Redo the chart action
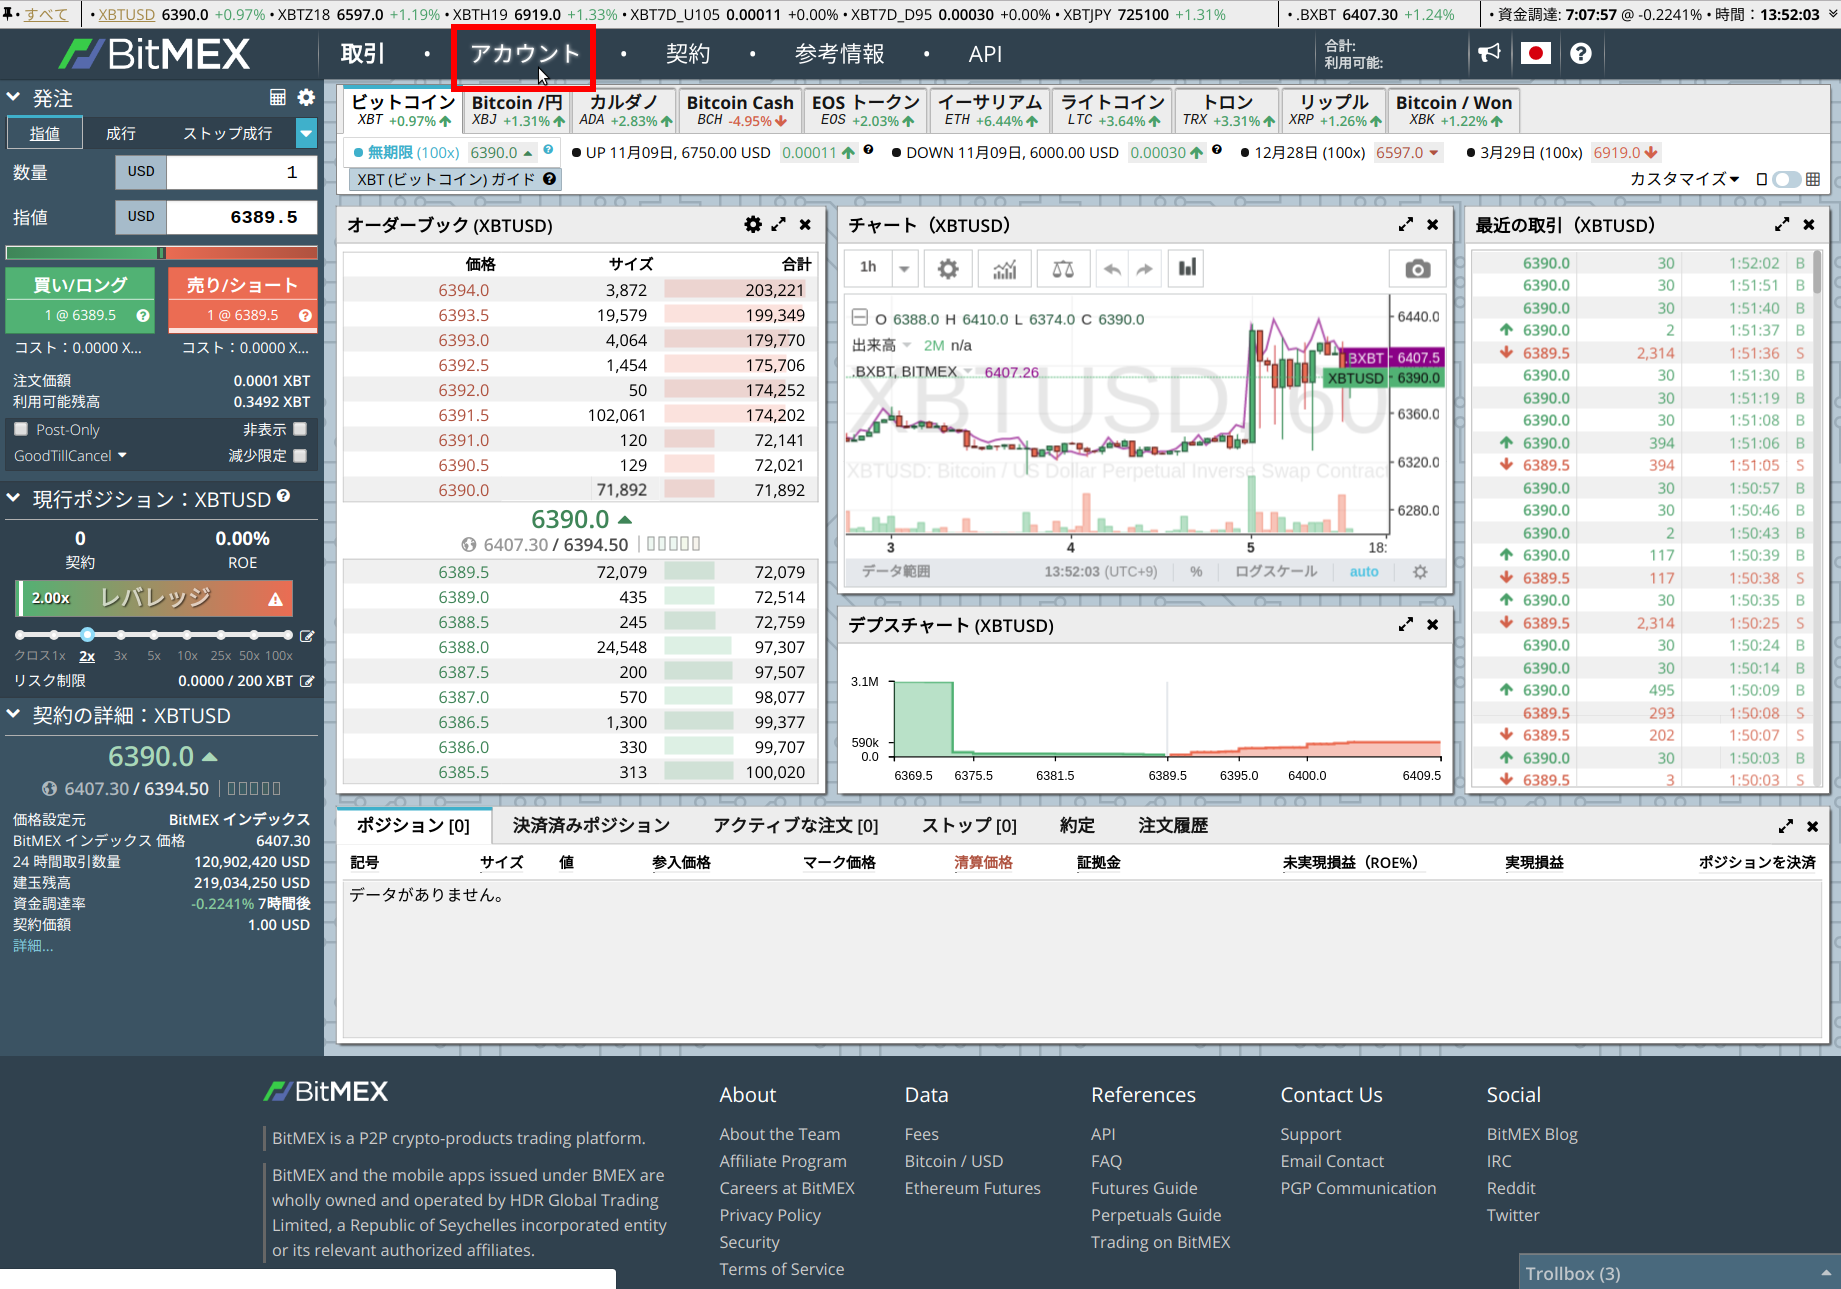 click(1144, 268)
